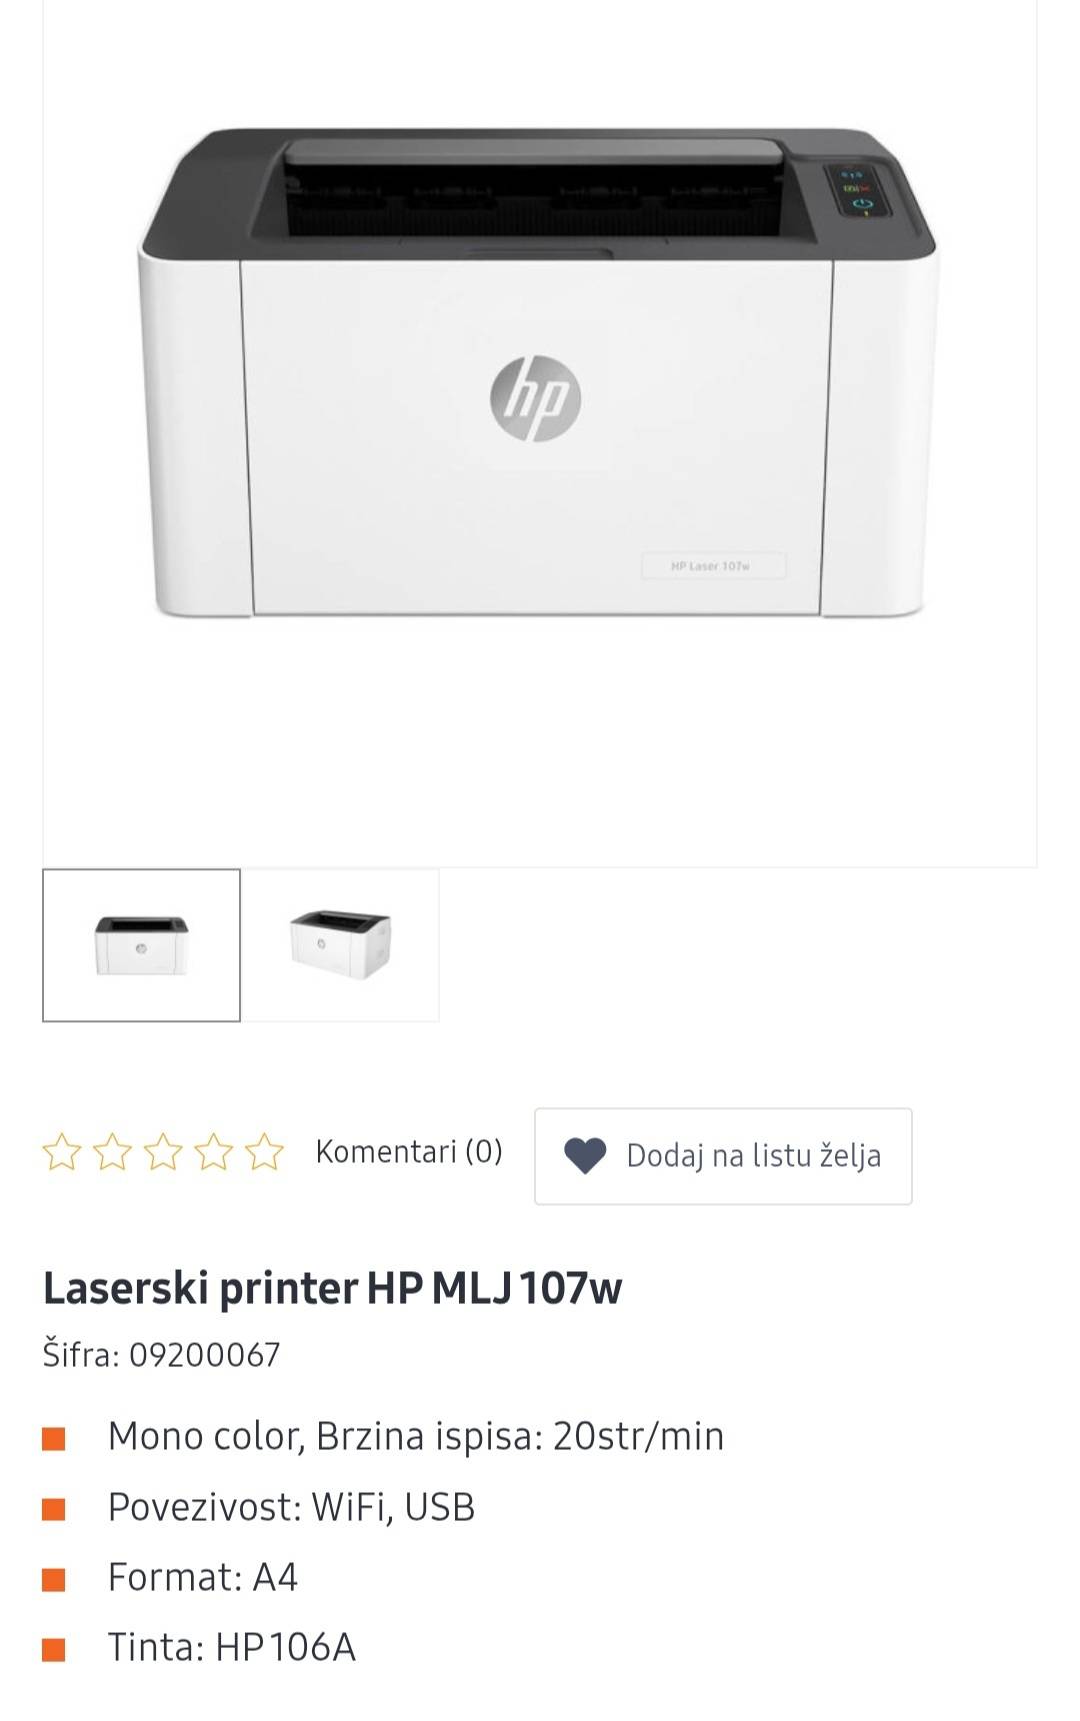
Task: Click the Laserski printer HP MLJ 107w title
Action: coord(332,1288)
